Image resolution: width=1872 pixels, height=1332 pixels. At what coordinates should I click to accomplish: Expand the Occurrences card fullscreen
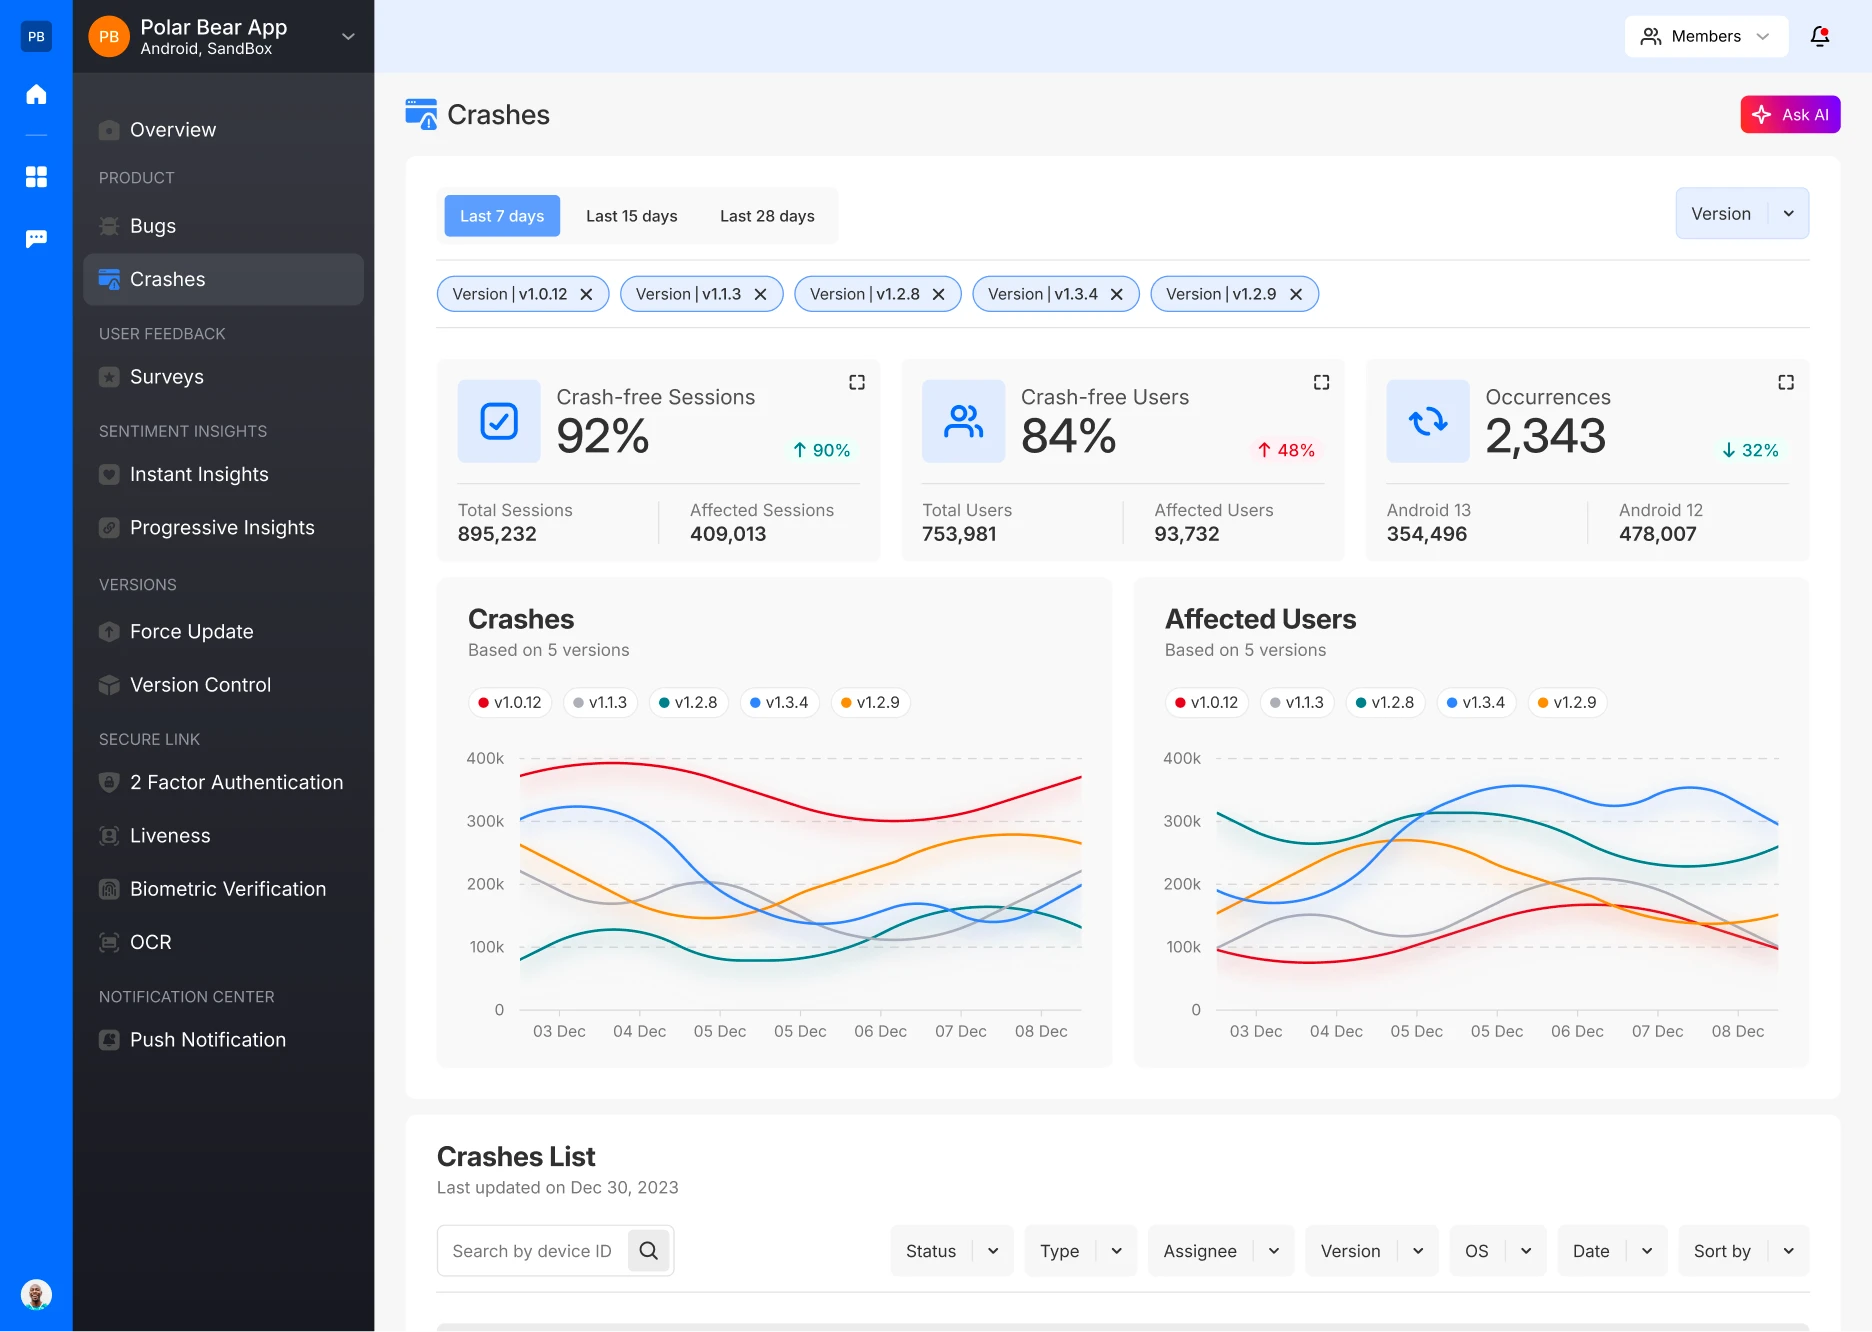[1785, 382]
